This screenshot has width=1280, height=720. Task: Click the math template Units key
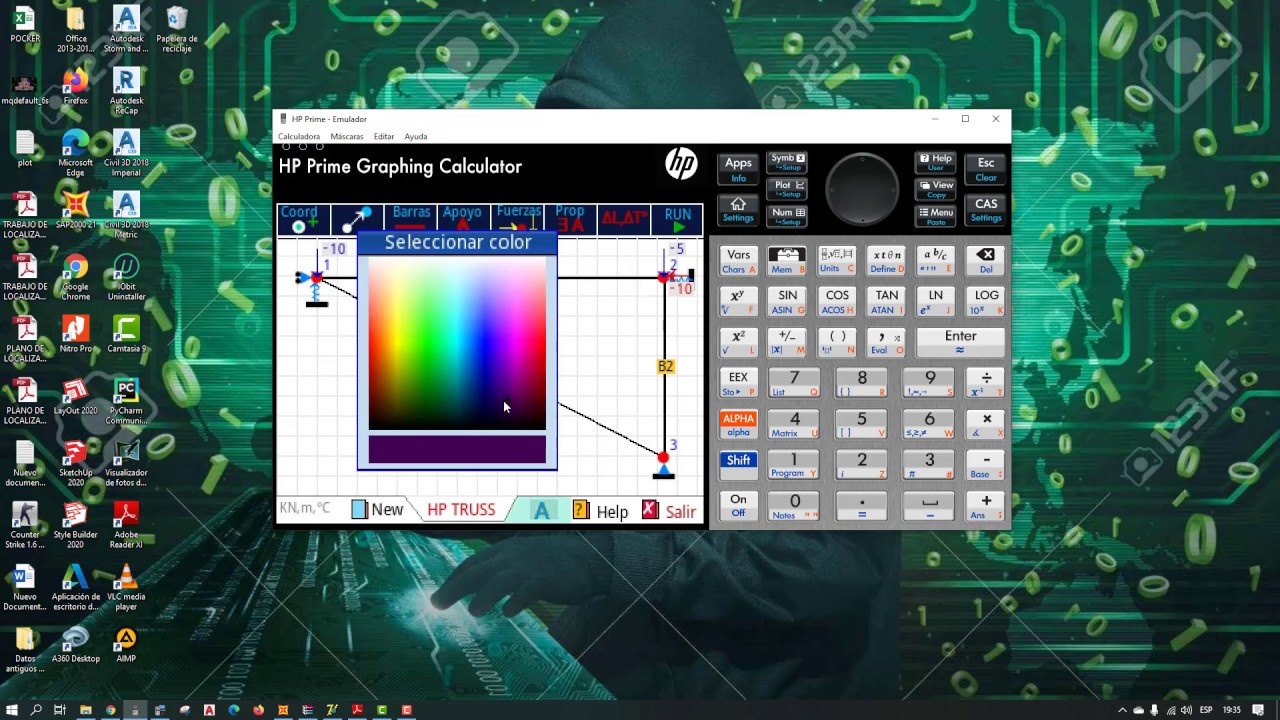[837, 261]
